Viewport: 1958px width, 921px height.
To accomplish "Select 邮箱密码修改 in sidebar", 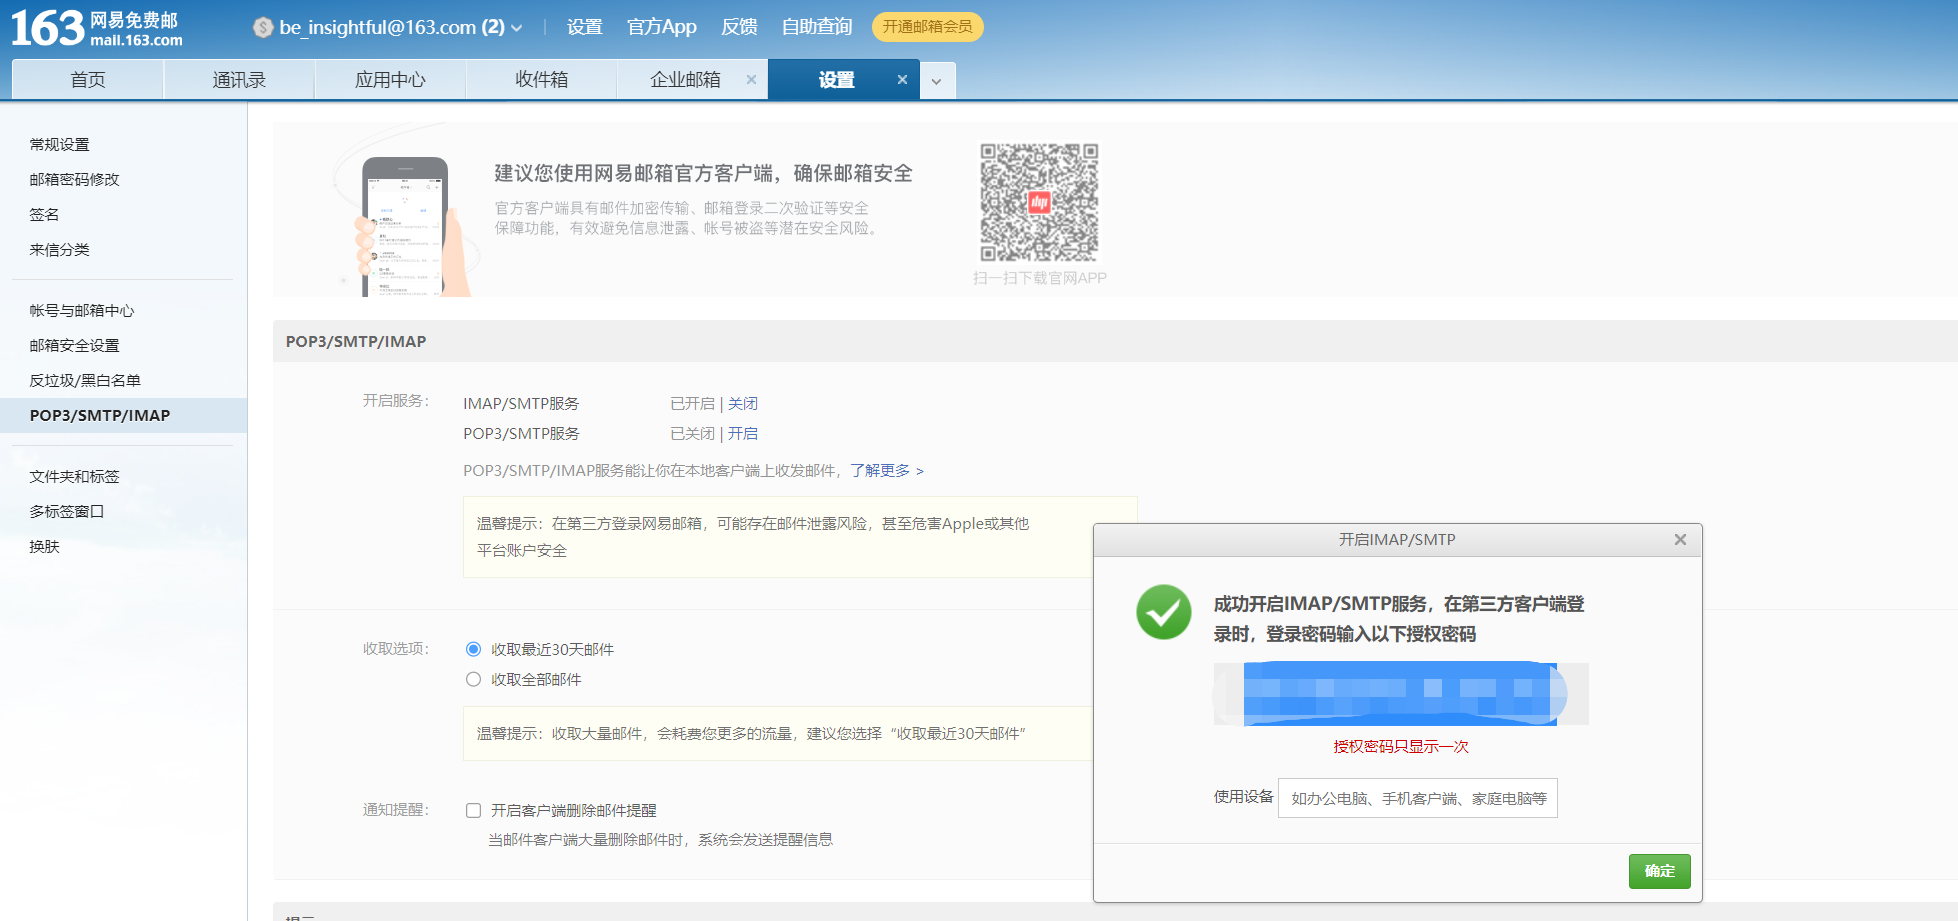I will click(75, 179).
